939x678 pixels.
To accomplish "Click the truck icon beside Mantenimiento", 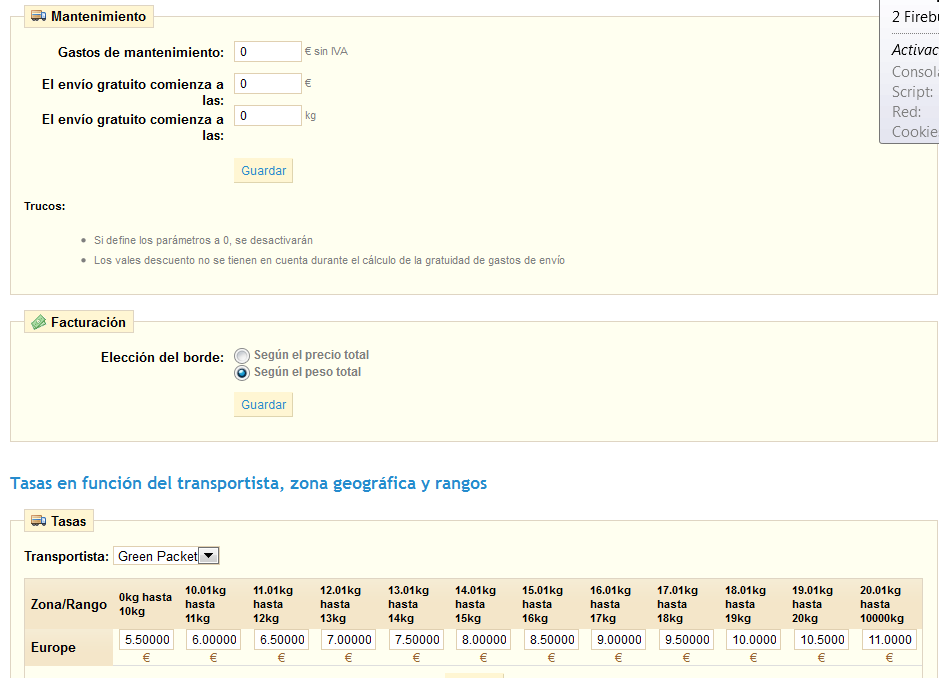I will coord(38,16).
